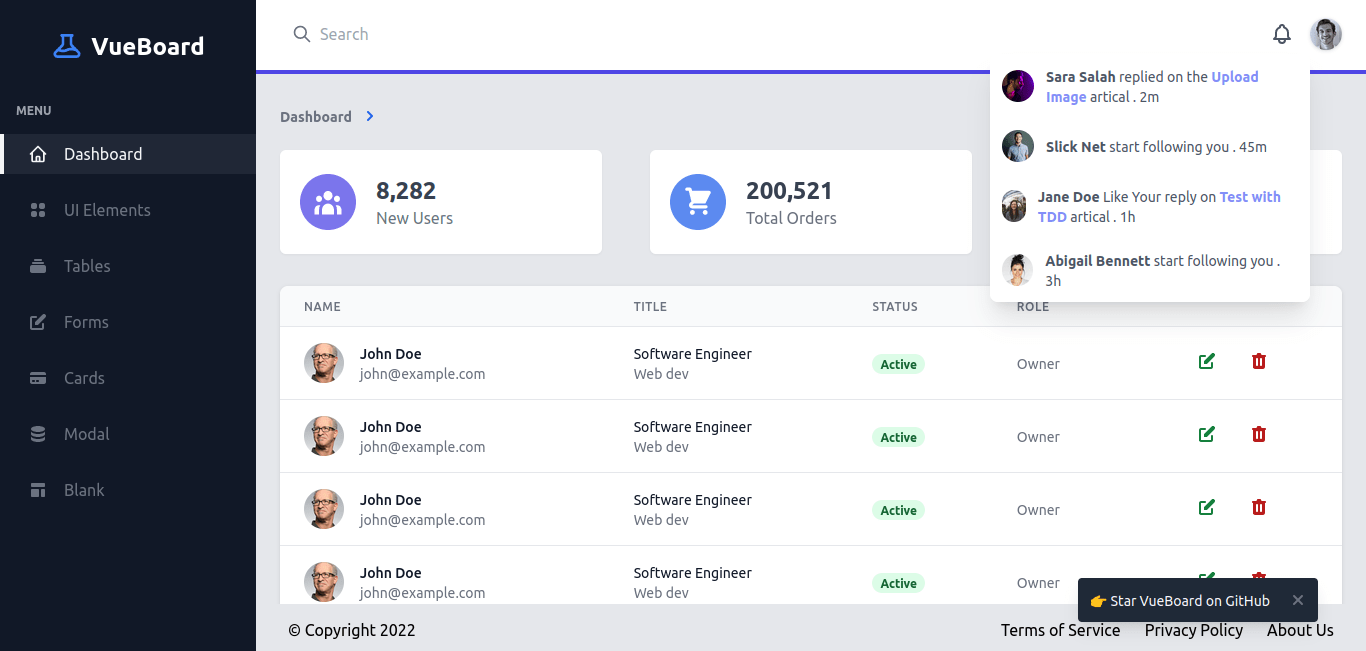Open the Test with TDD link
The height and width of the screenshot is (651, 1366).
pyautogui.click(x=1159, y=207)
